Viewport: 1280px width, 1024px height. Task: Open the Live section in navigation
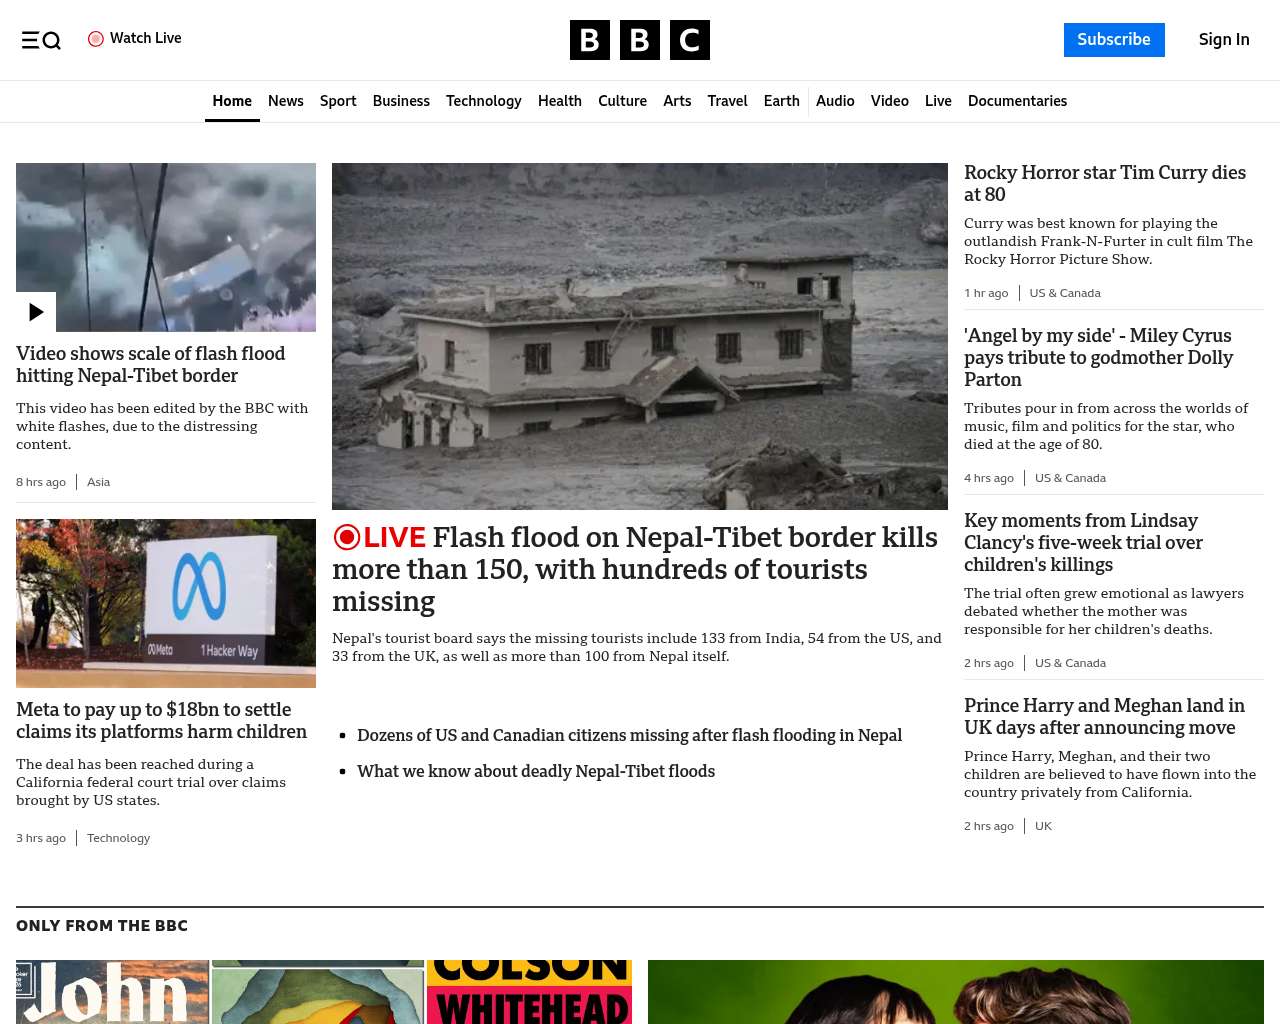(x=938, y=101)
